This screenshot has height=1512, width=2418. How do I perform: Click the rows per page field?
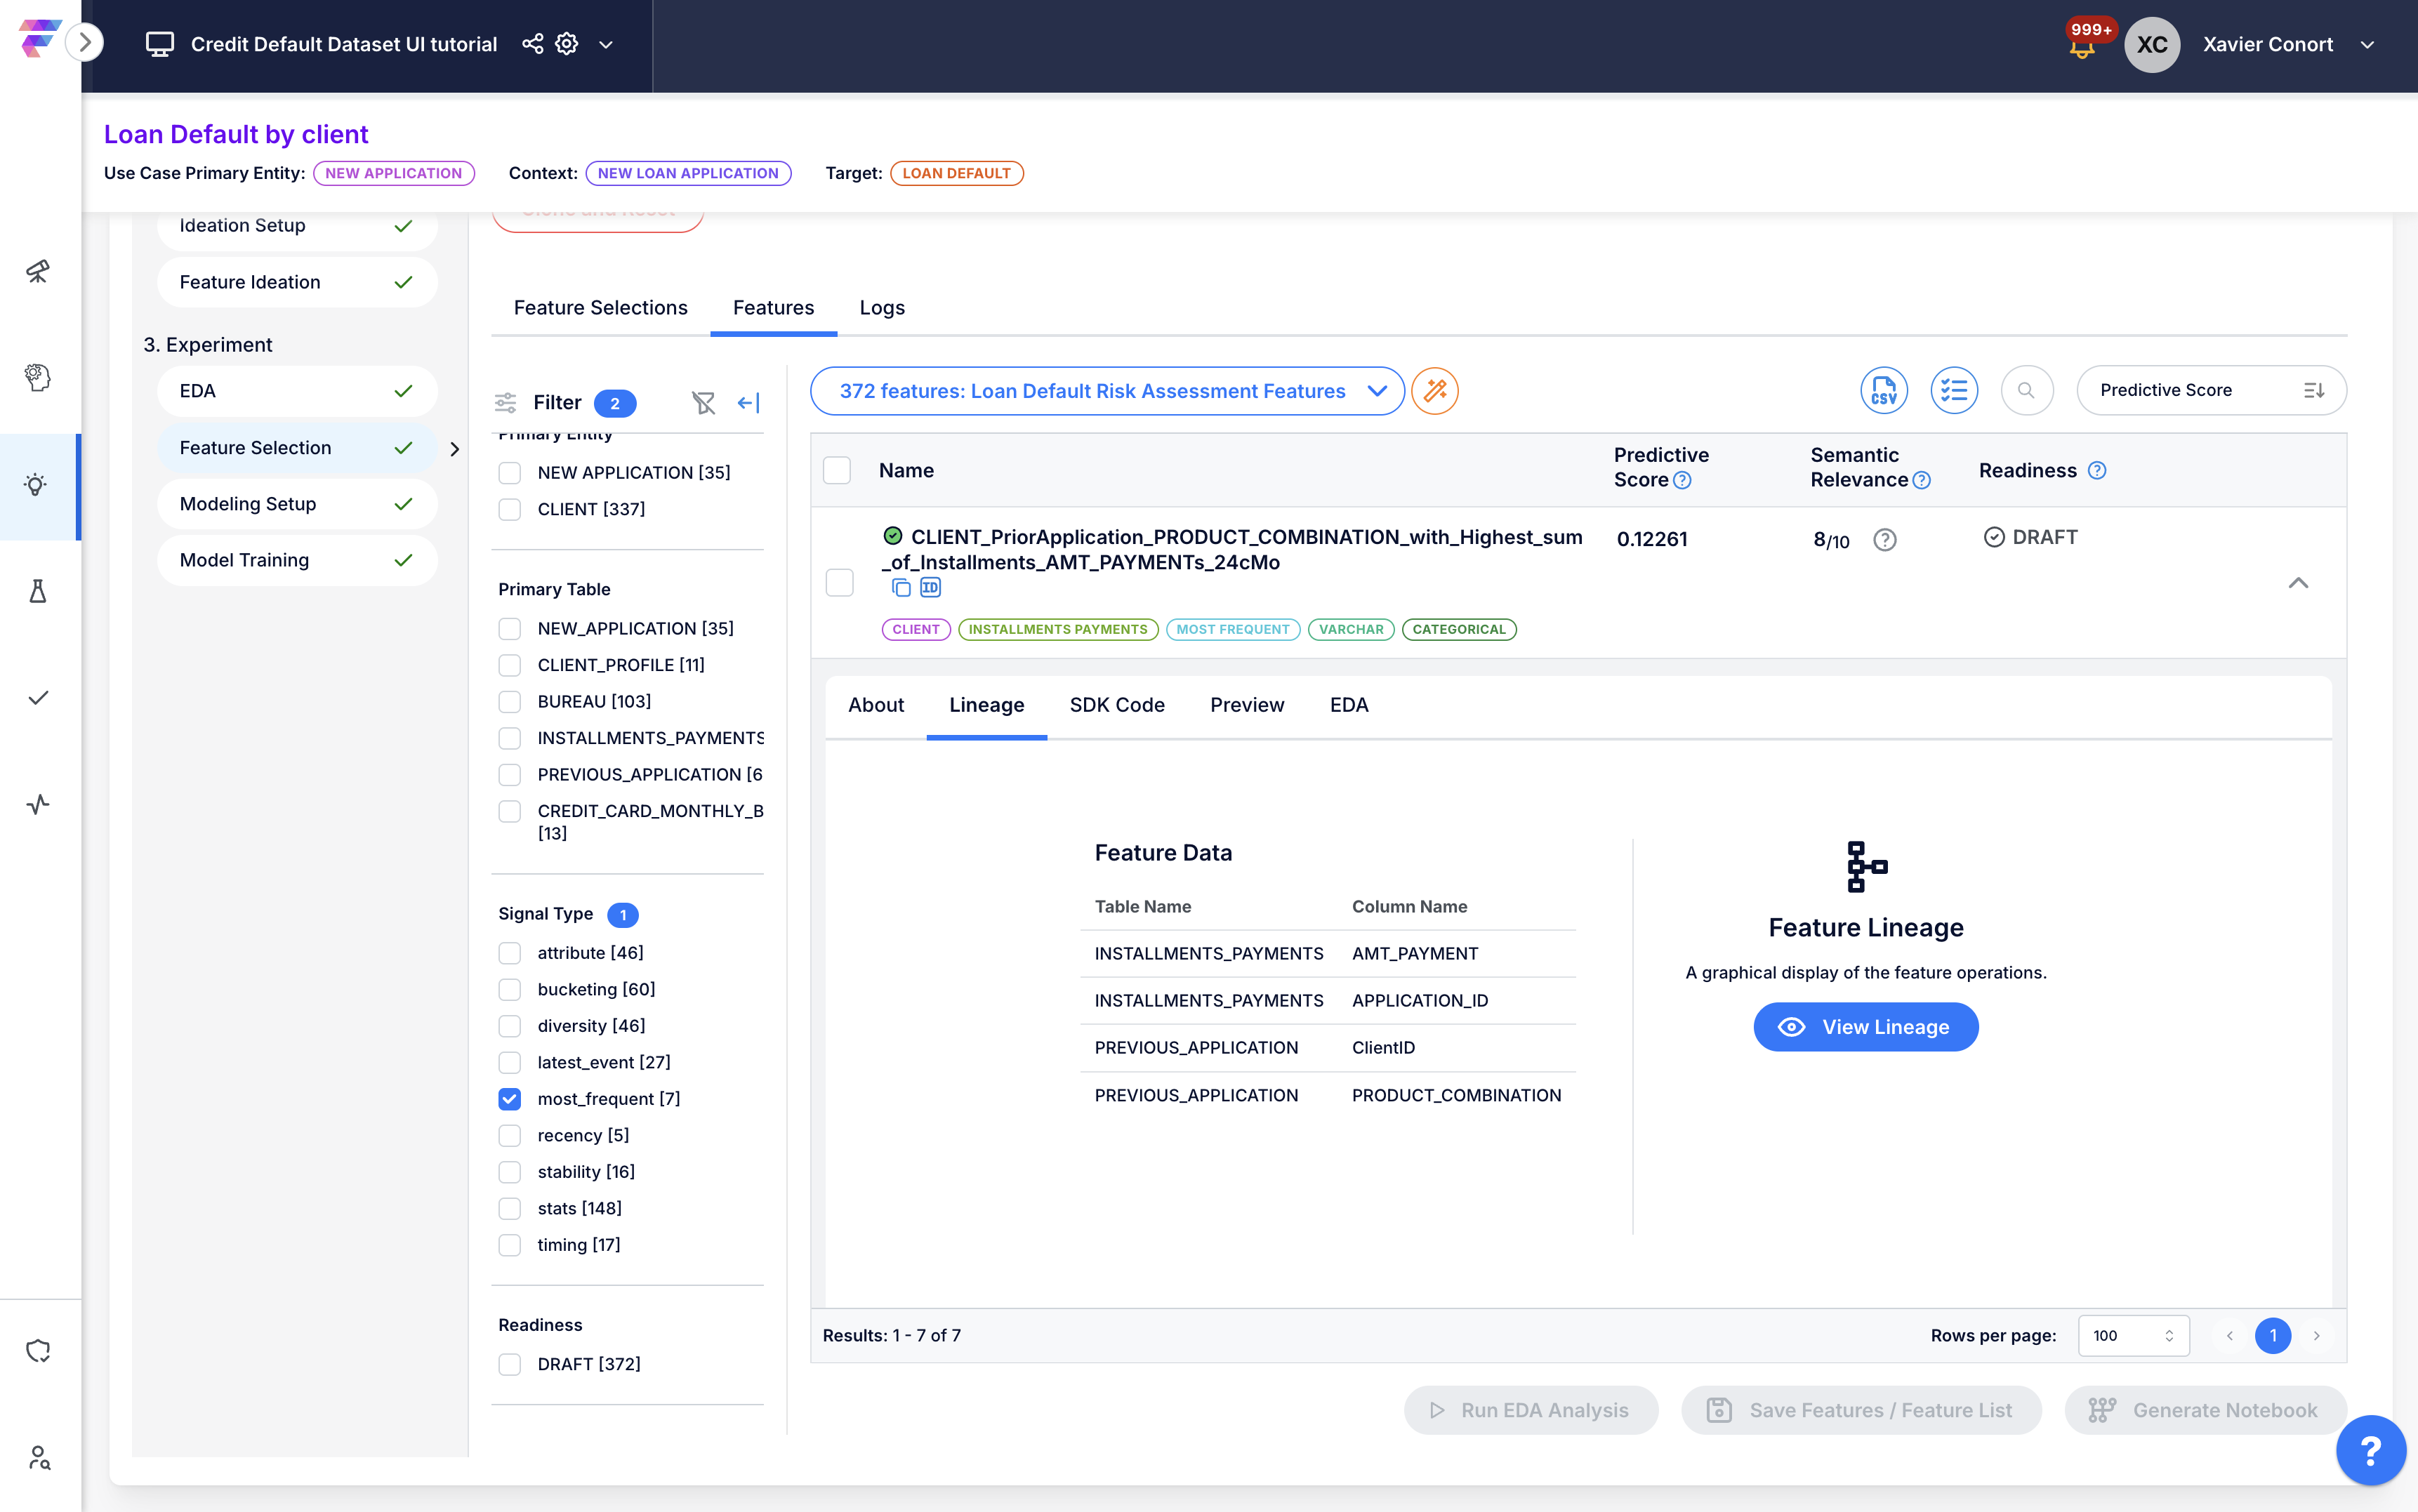(2132, 1335)
